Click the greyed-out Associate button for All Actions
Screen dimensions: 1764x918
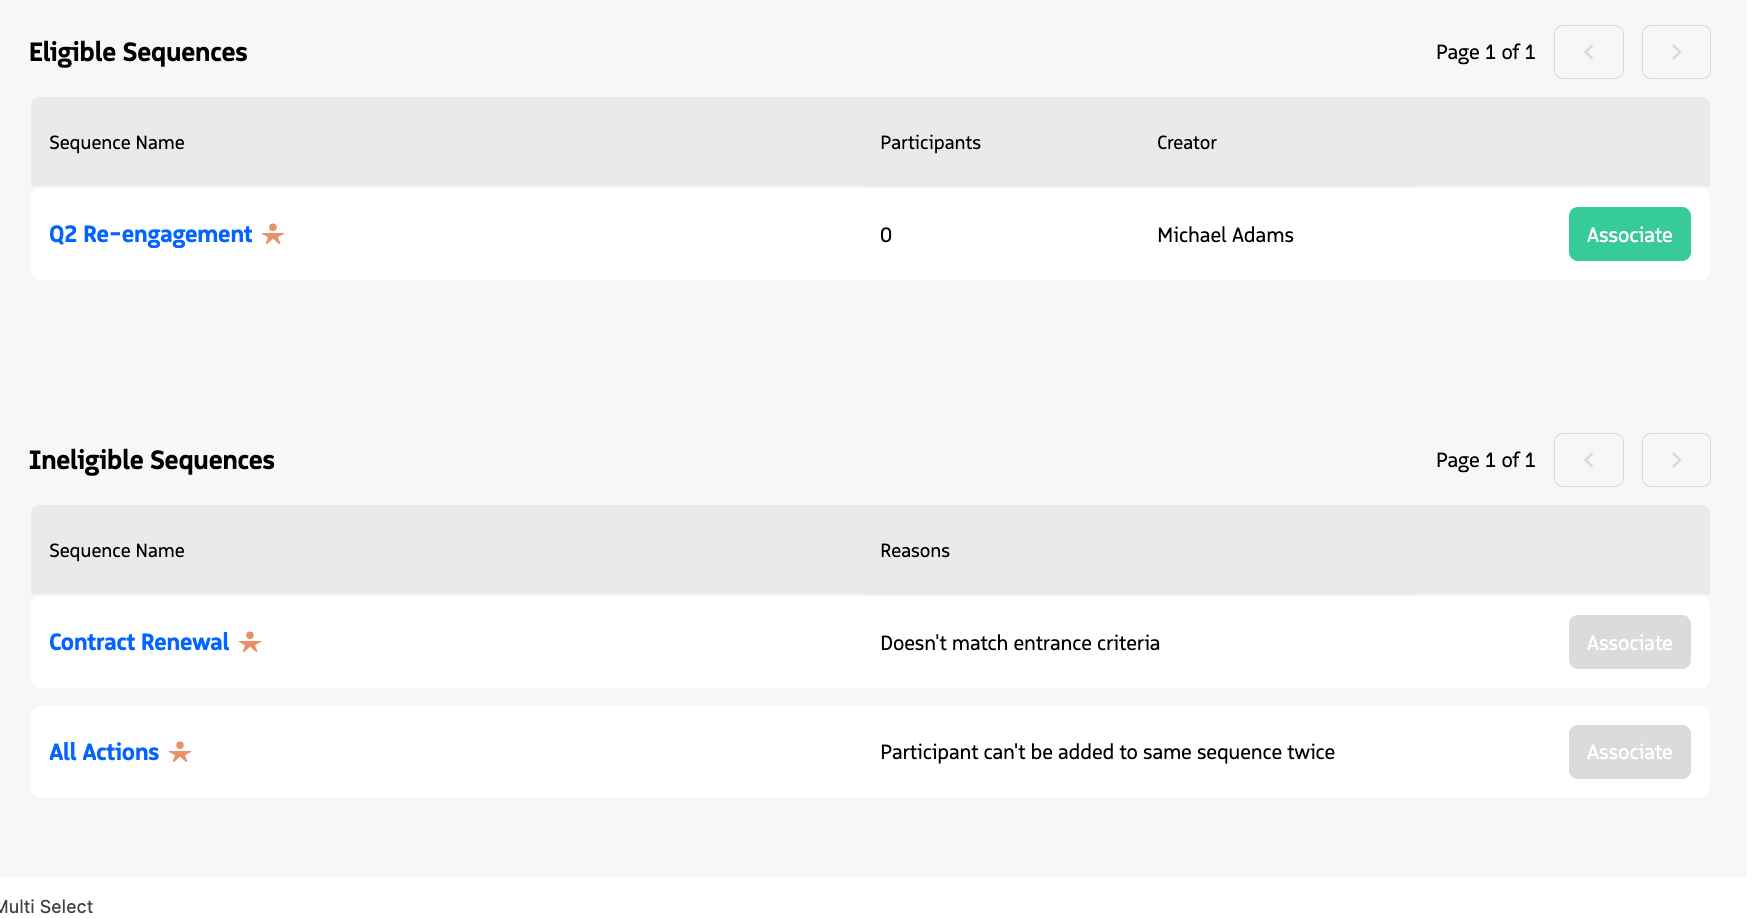click(x=1628, y=752)
